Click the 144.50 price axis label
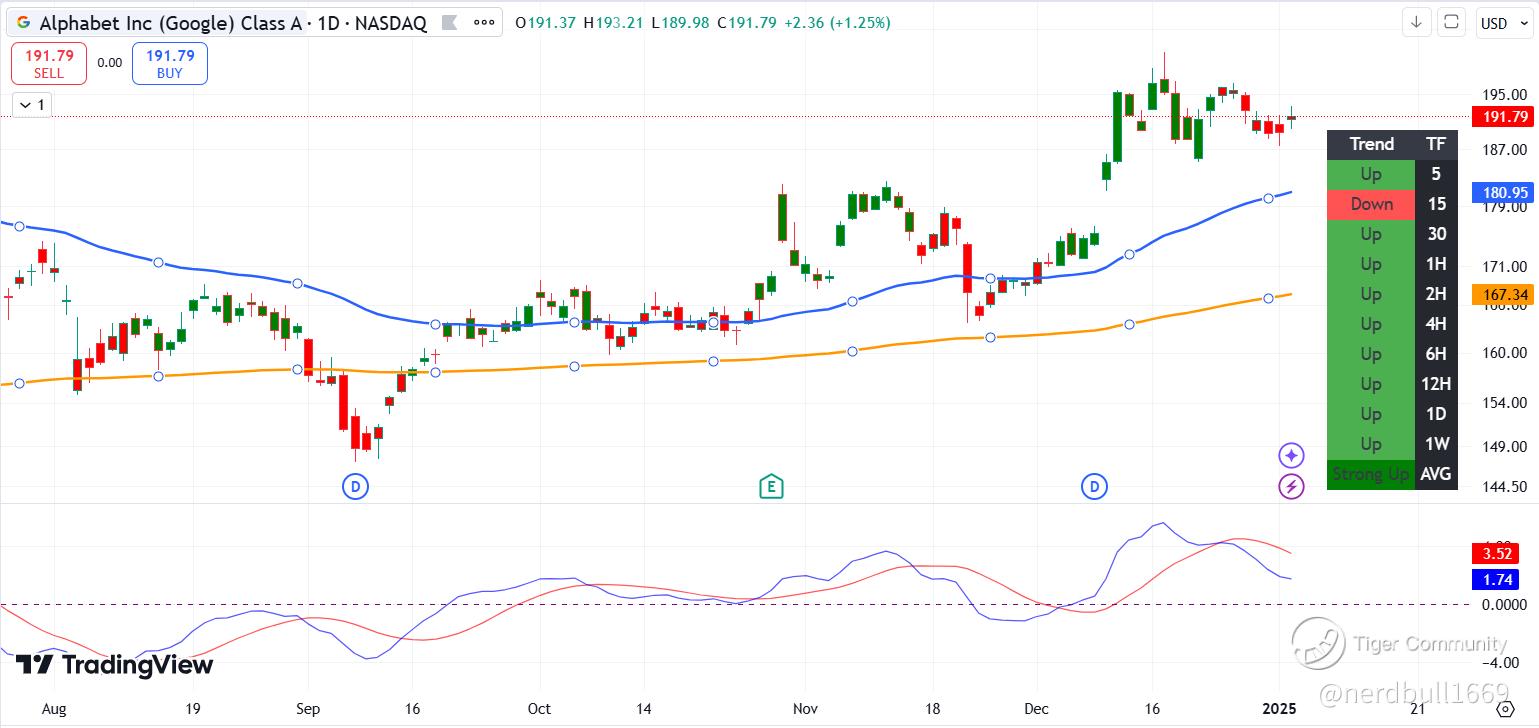 click(x=1505, y=487)
